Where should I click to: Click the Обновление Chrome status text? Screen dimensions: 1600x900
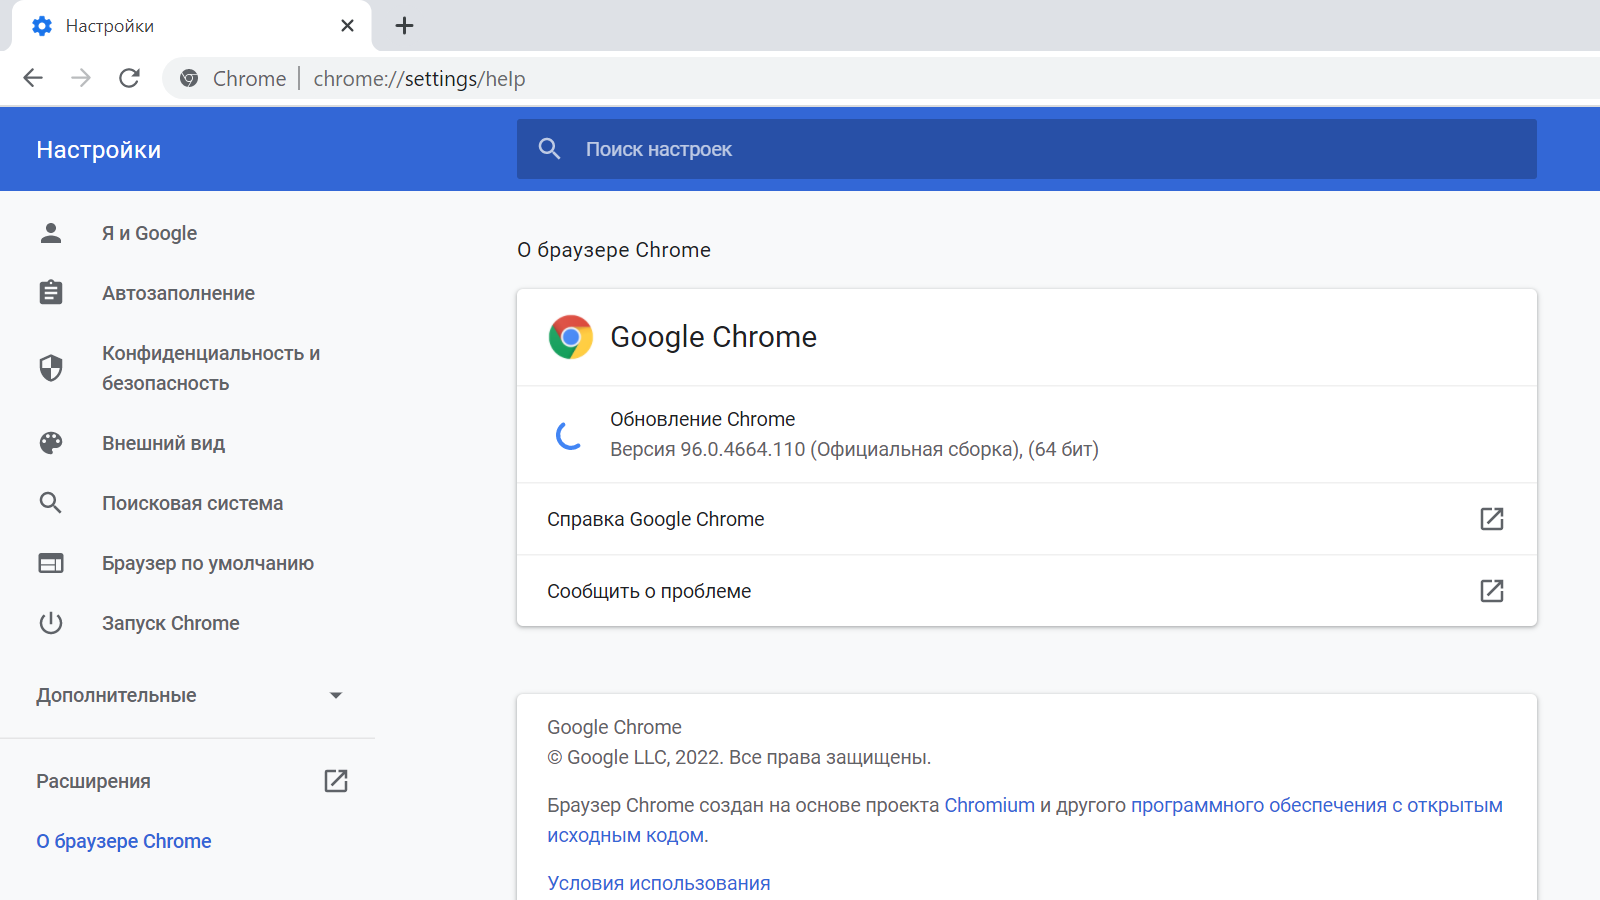703,419
